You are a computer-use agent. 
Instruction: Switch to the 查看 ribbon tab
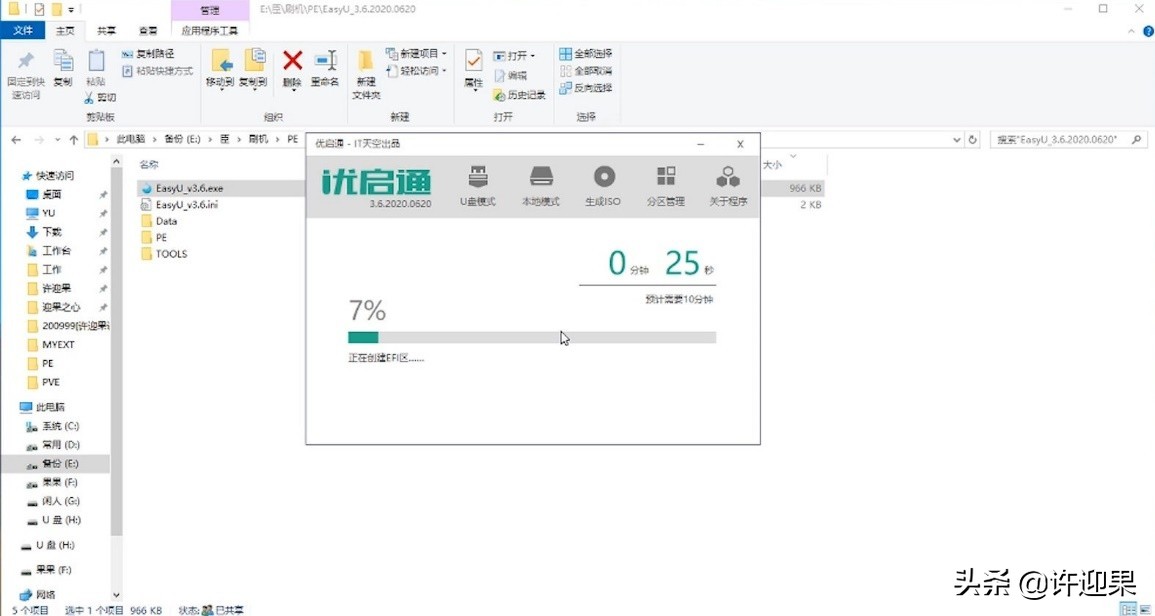coord(148,31)
